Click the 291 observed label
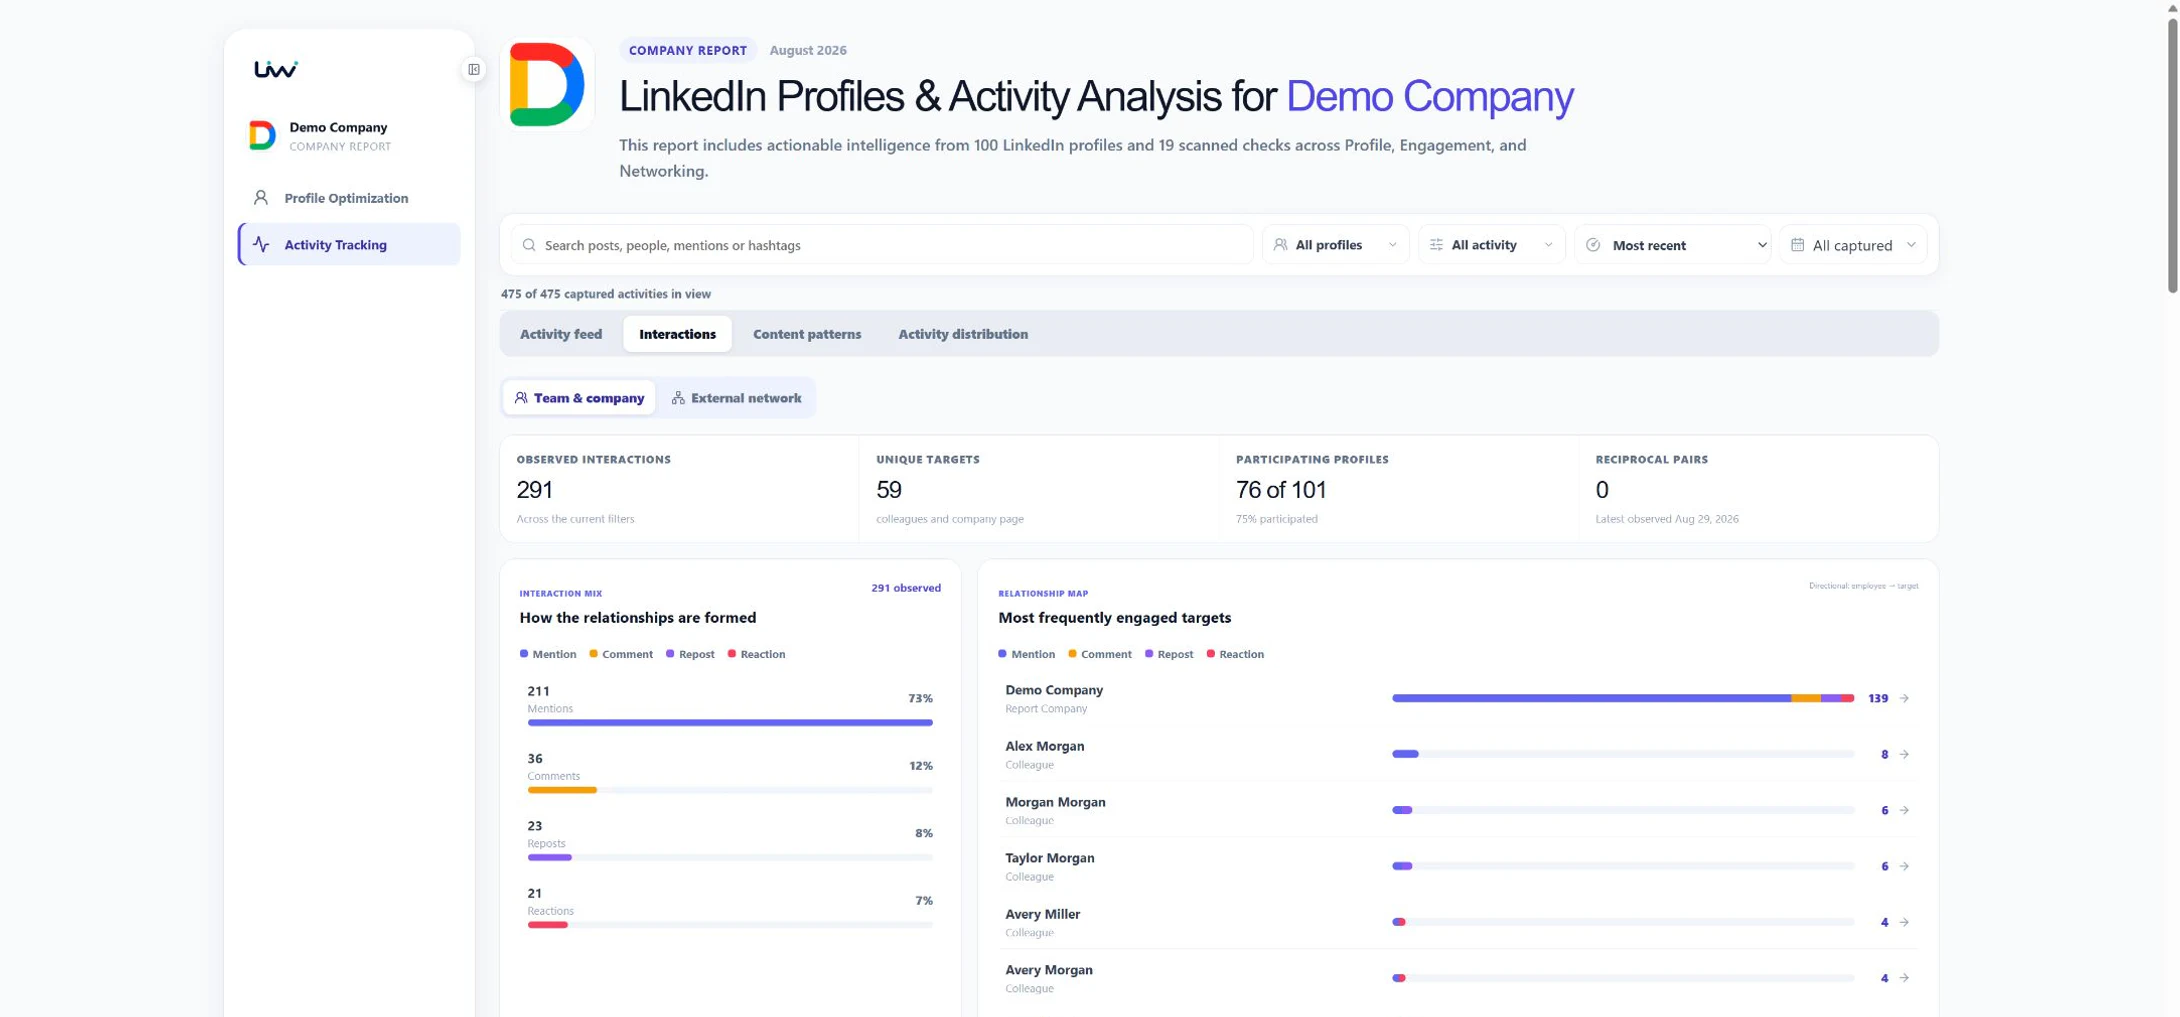 tap(906, 588)
